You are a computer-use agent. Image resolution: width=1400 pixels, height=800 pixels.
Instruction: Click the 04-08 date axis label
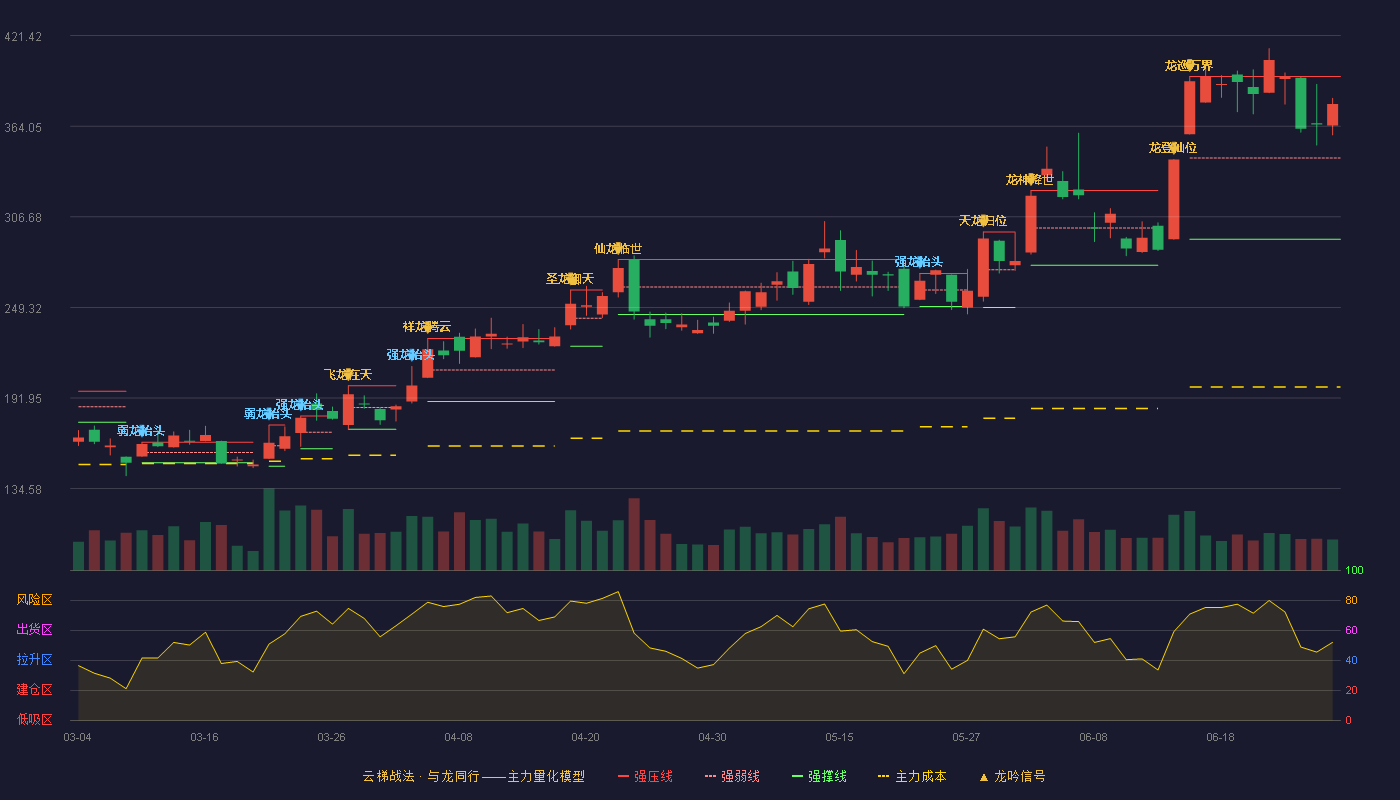458,737
